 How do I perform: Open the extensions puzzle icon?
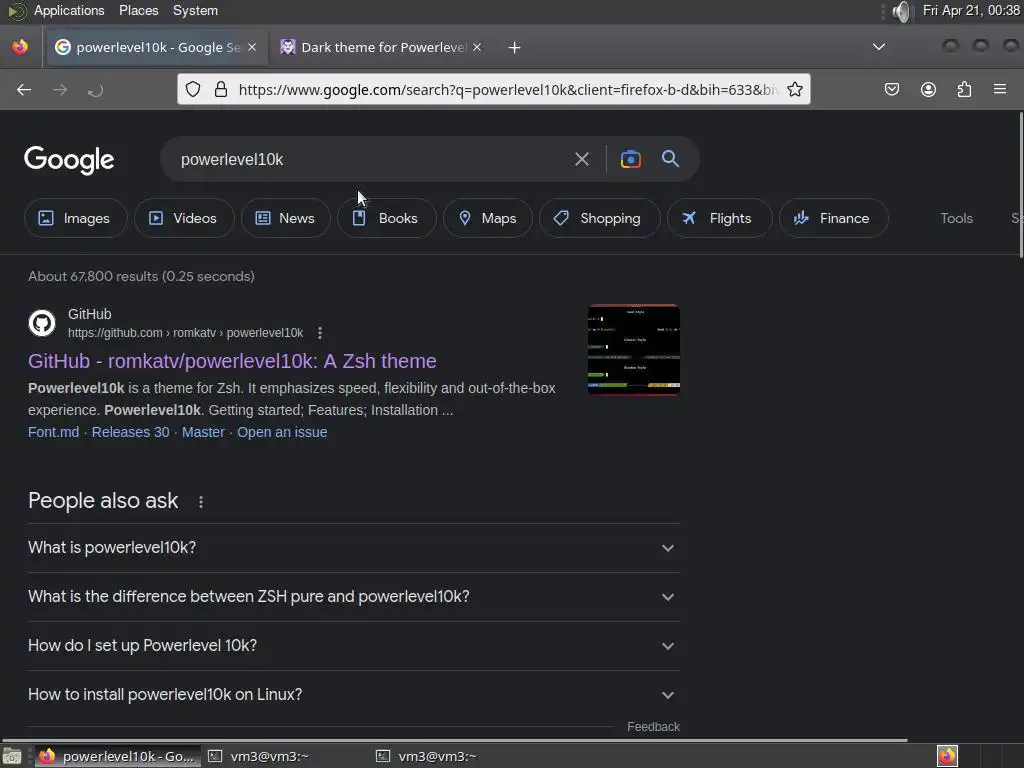964,89
